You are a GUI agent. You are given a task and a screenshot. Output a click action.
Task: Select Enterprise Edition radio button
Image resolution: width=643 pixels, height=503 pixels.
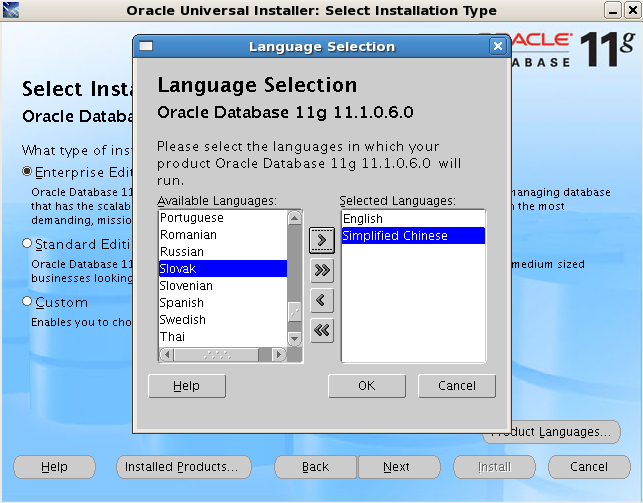click(27, 171)
